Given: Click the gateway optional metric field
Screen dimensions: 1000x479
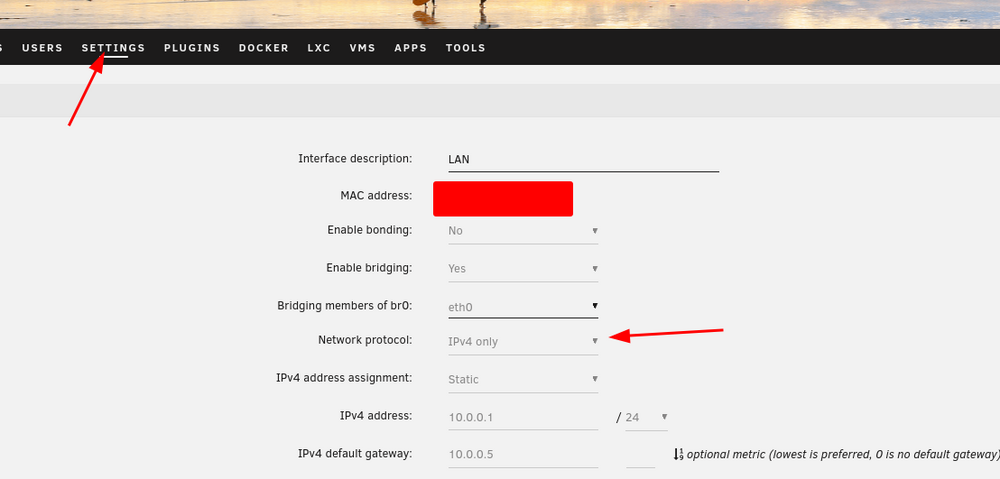Looking at the screenshot, I should [x=640, y=456].
